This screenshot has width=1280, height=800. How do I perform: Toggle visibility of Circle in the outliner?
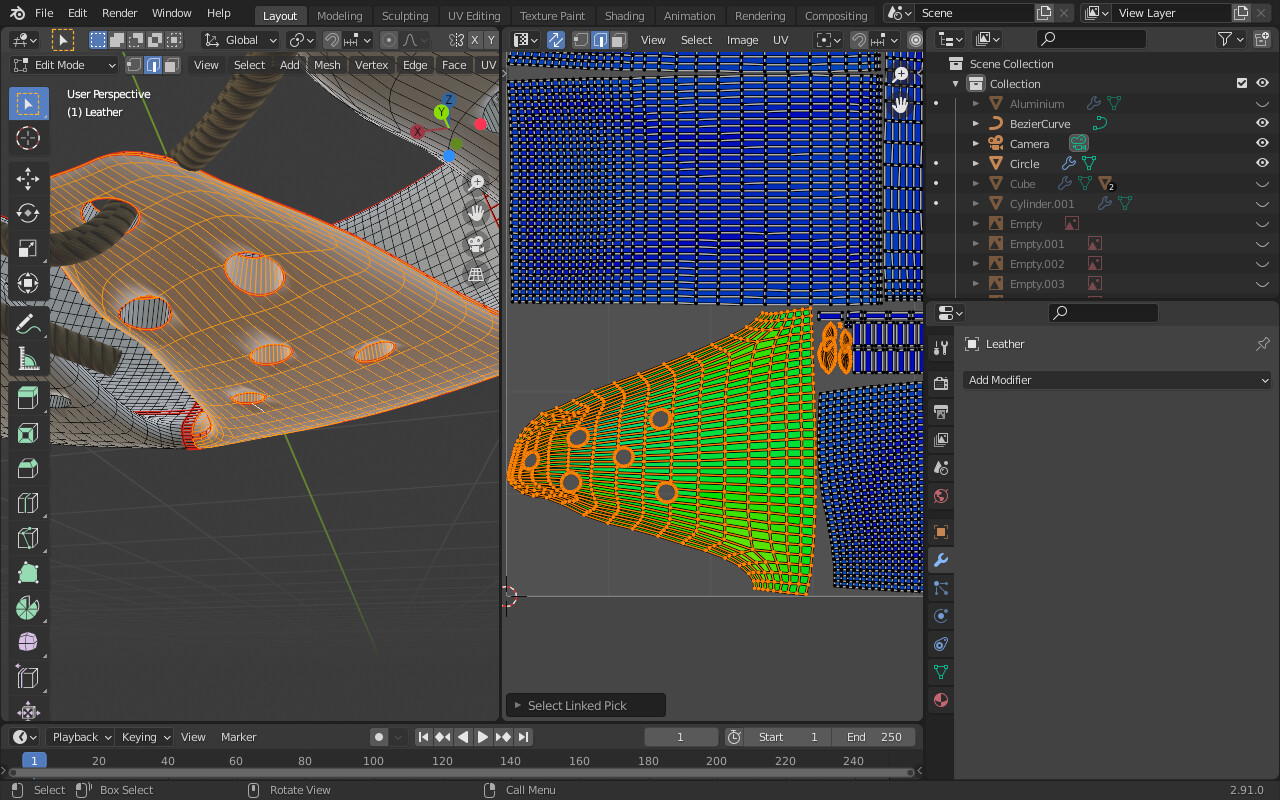pyautogui.click(x=1262, y=164)
